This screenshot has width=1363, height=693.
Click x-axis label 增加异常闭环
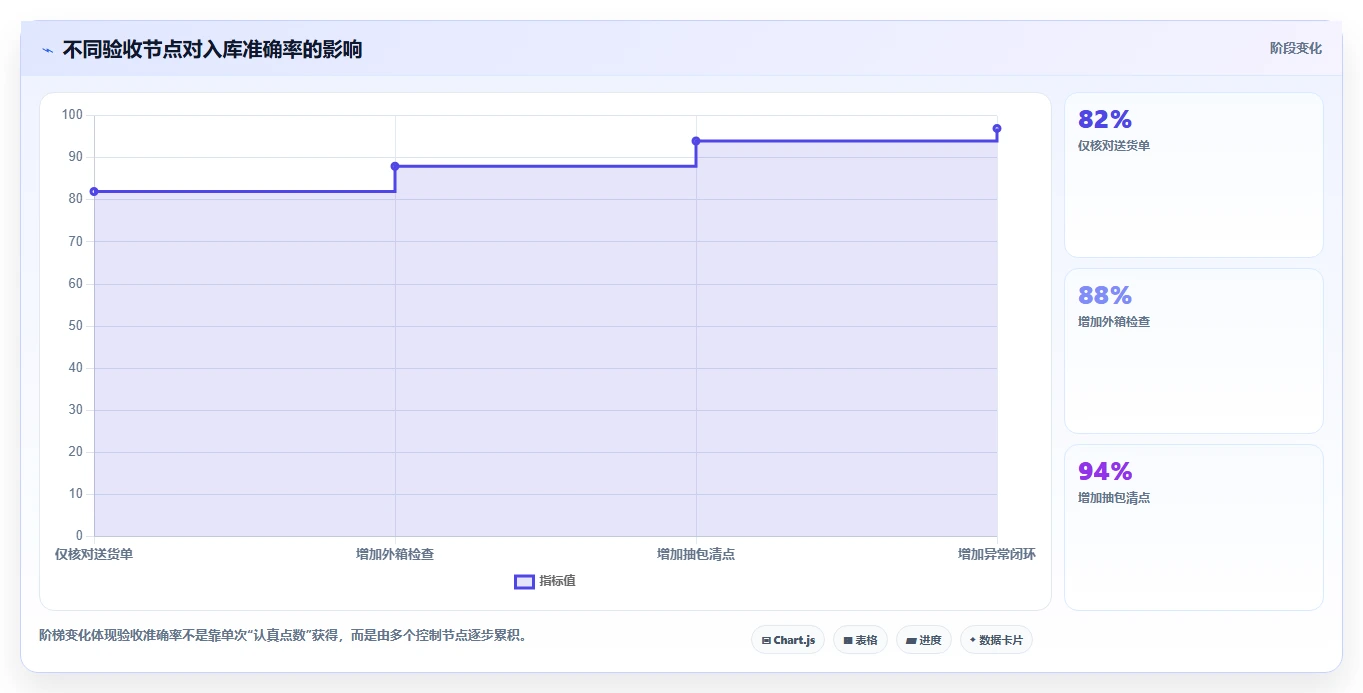[997, 554]
